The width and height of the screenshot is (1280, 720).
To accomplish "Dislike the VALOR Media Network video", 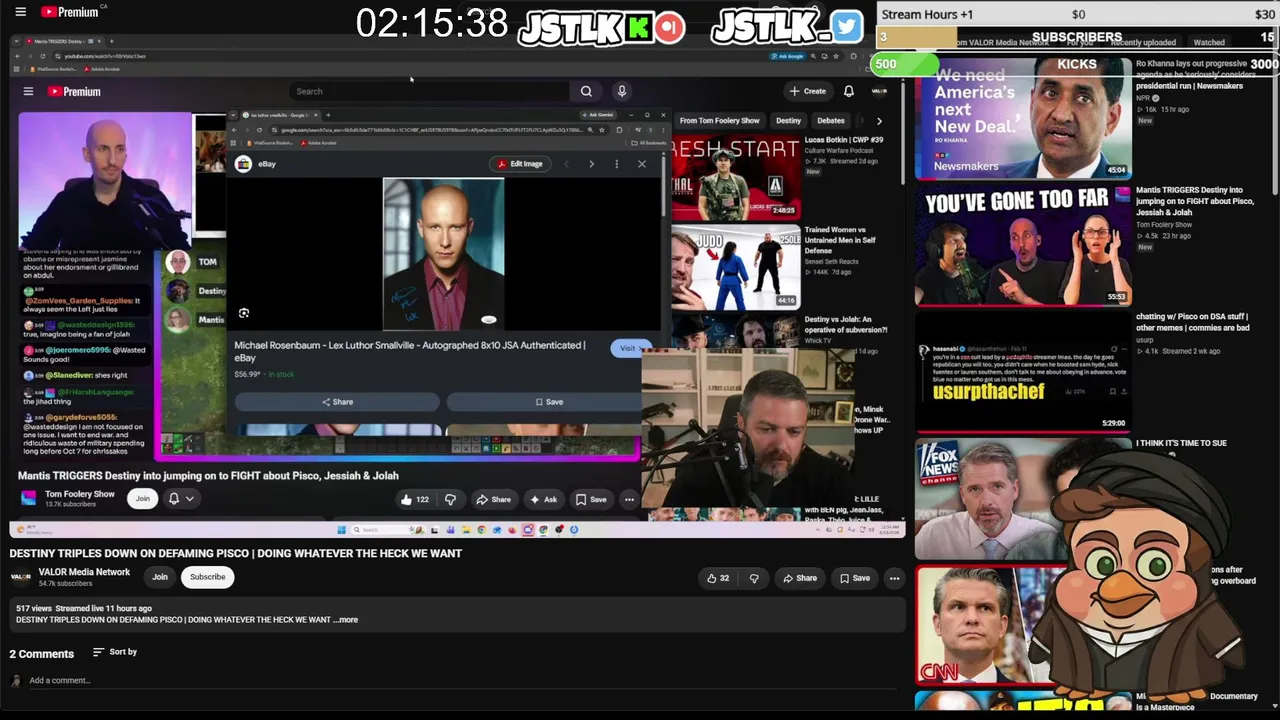I will [754, 578].
